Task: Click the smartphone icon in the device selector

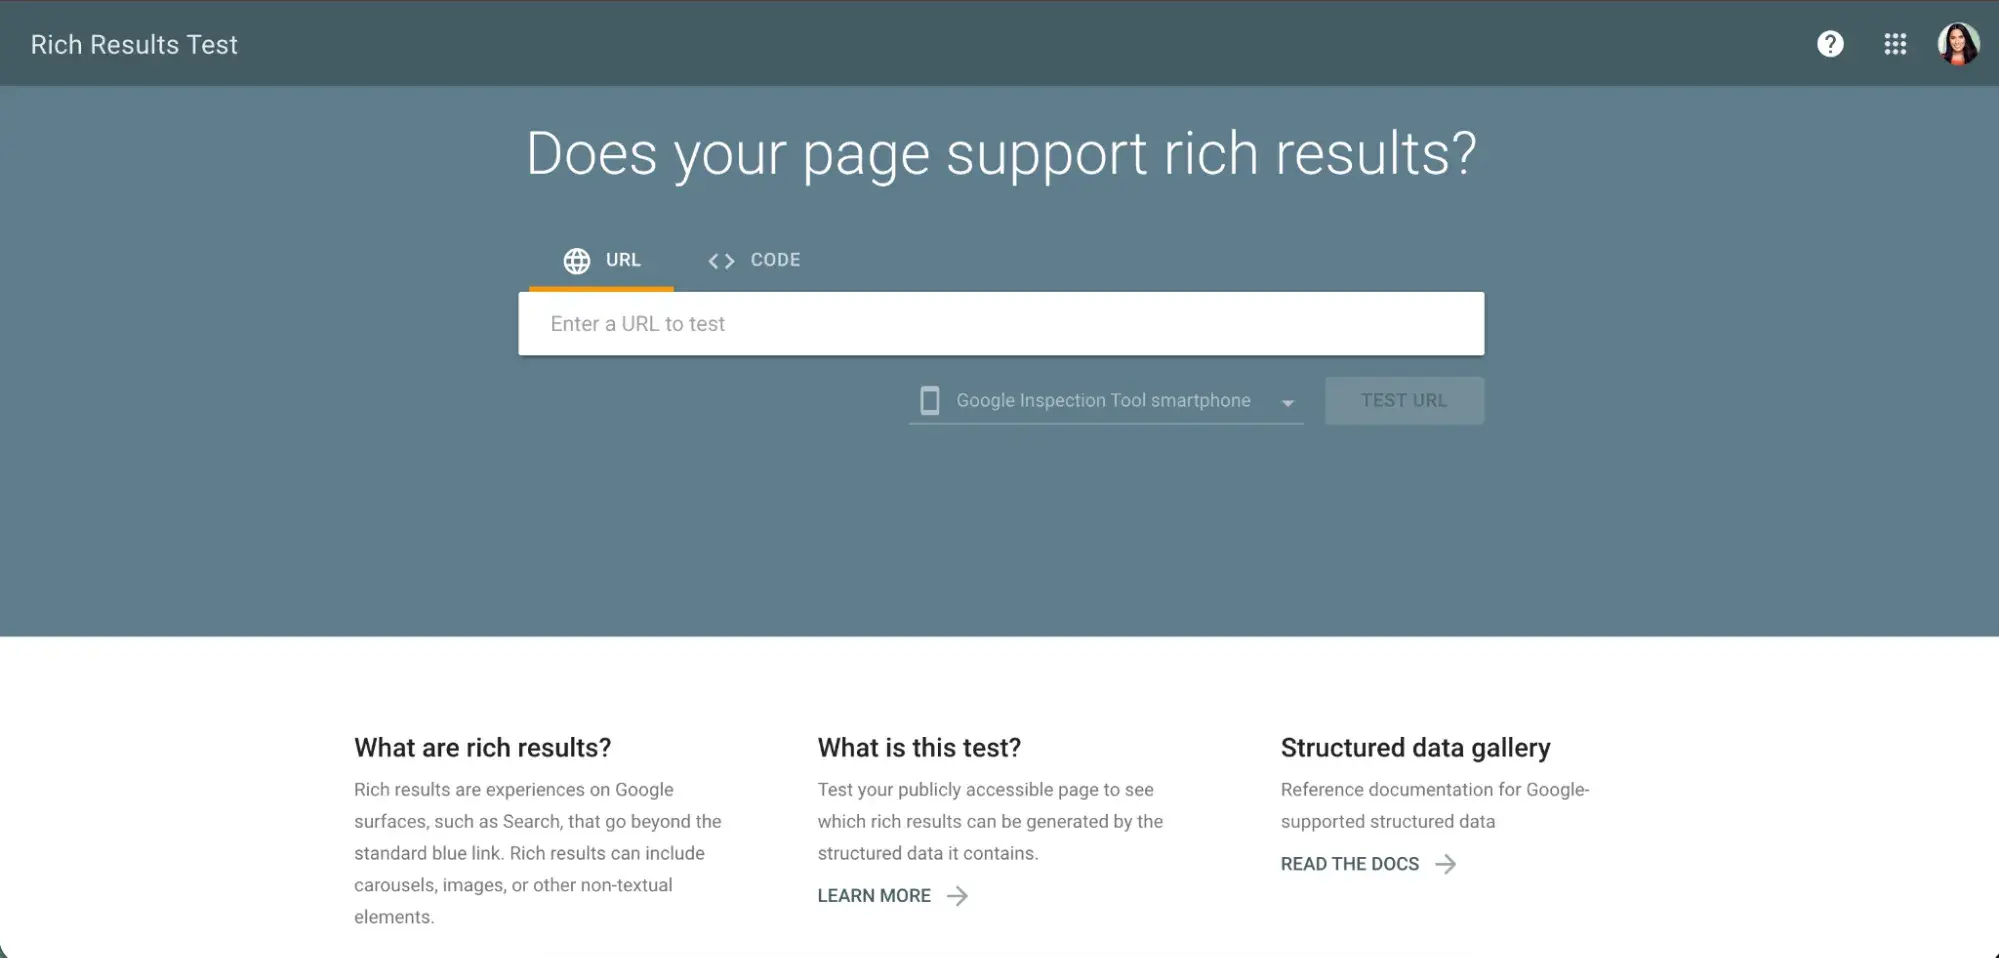Action: point(930,400)
